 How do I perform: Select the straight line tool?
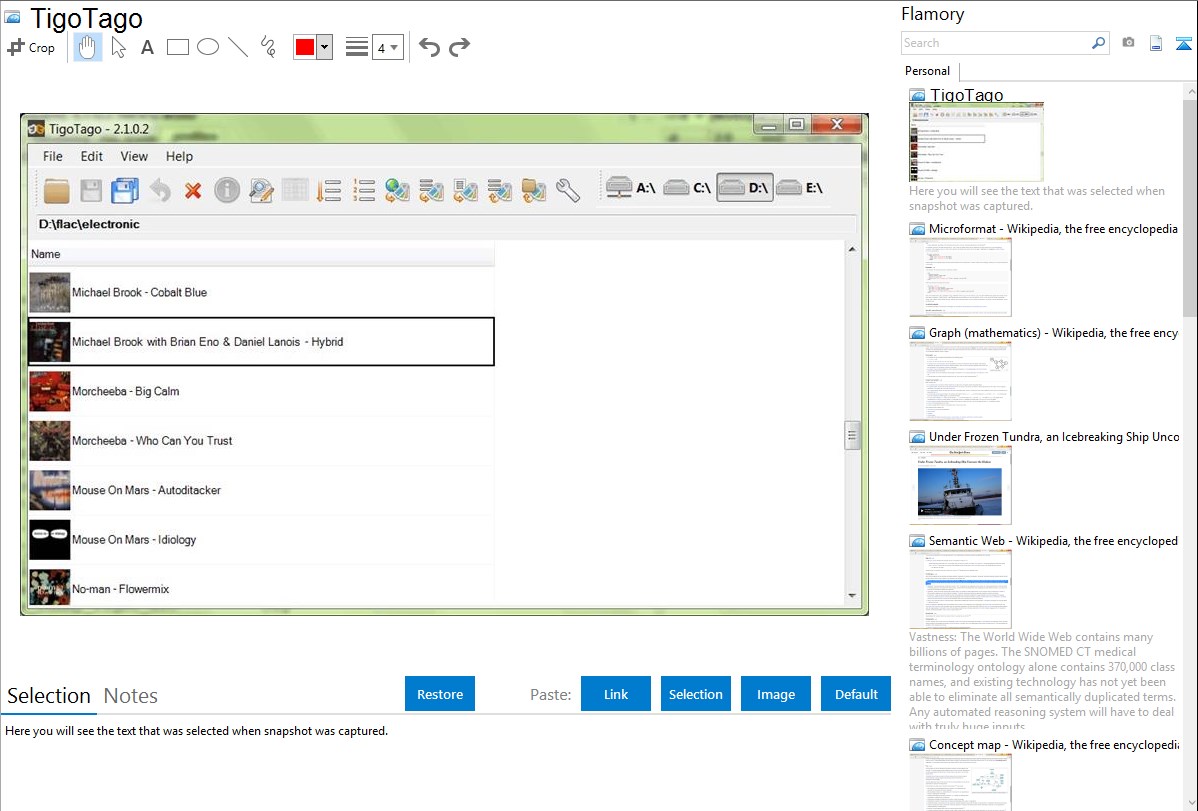click(x=238, y=47)
